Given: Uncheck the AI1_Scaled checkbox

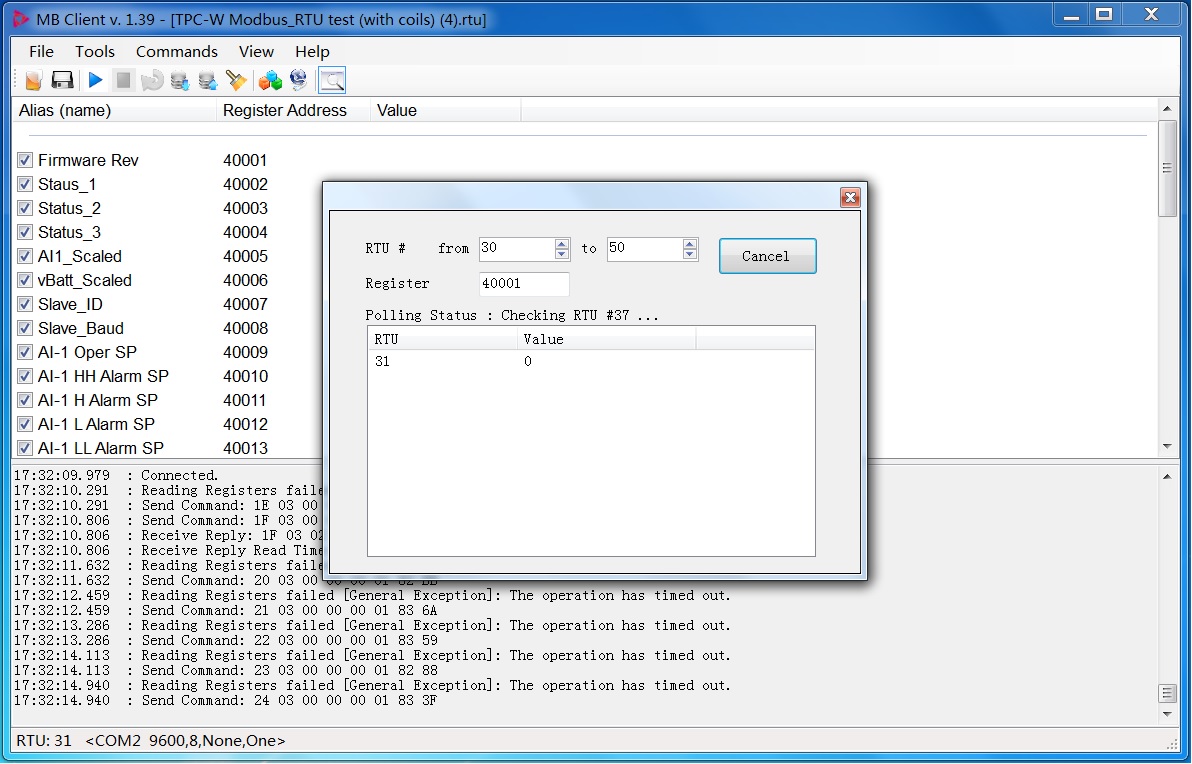Looking at the screenshot, I should pyautogui.click(x=25, y=256).
